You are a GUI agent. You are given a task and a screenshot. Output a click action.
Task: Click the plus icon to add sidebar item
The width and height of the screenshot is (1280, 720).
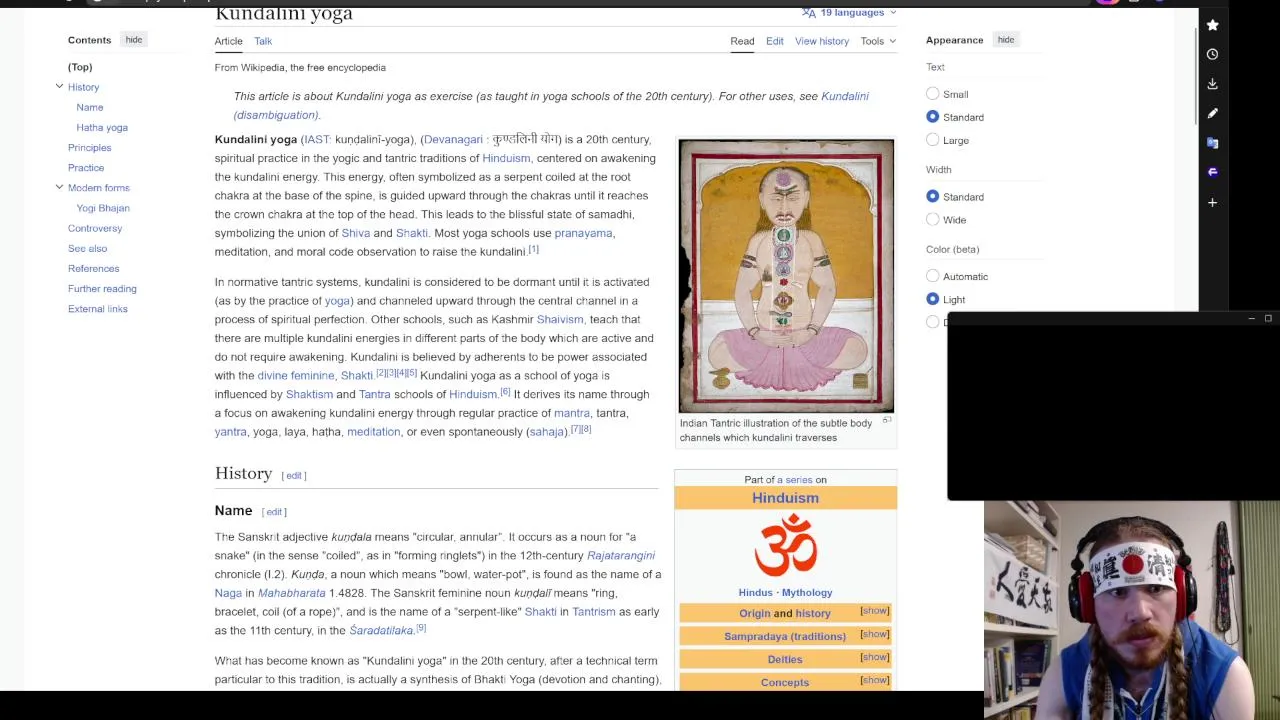click(1212, 202)
